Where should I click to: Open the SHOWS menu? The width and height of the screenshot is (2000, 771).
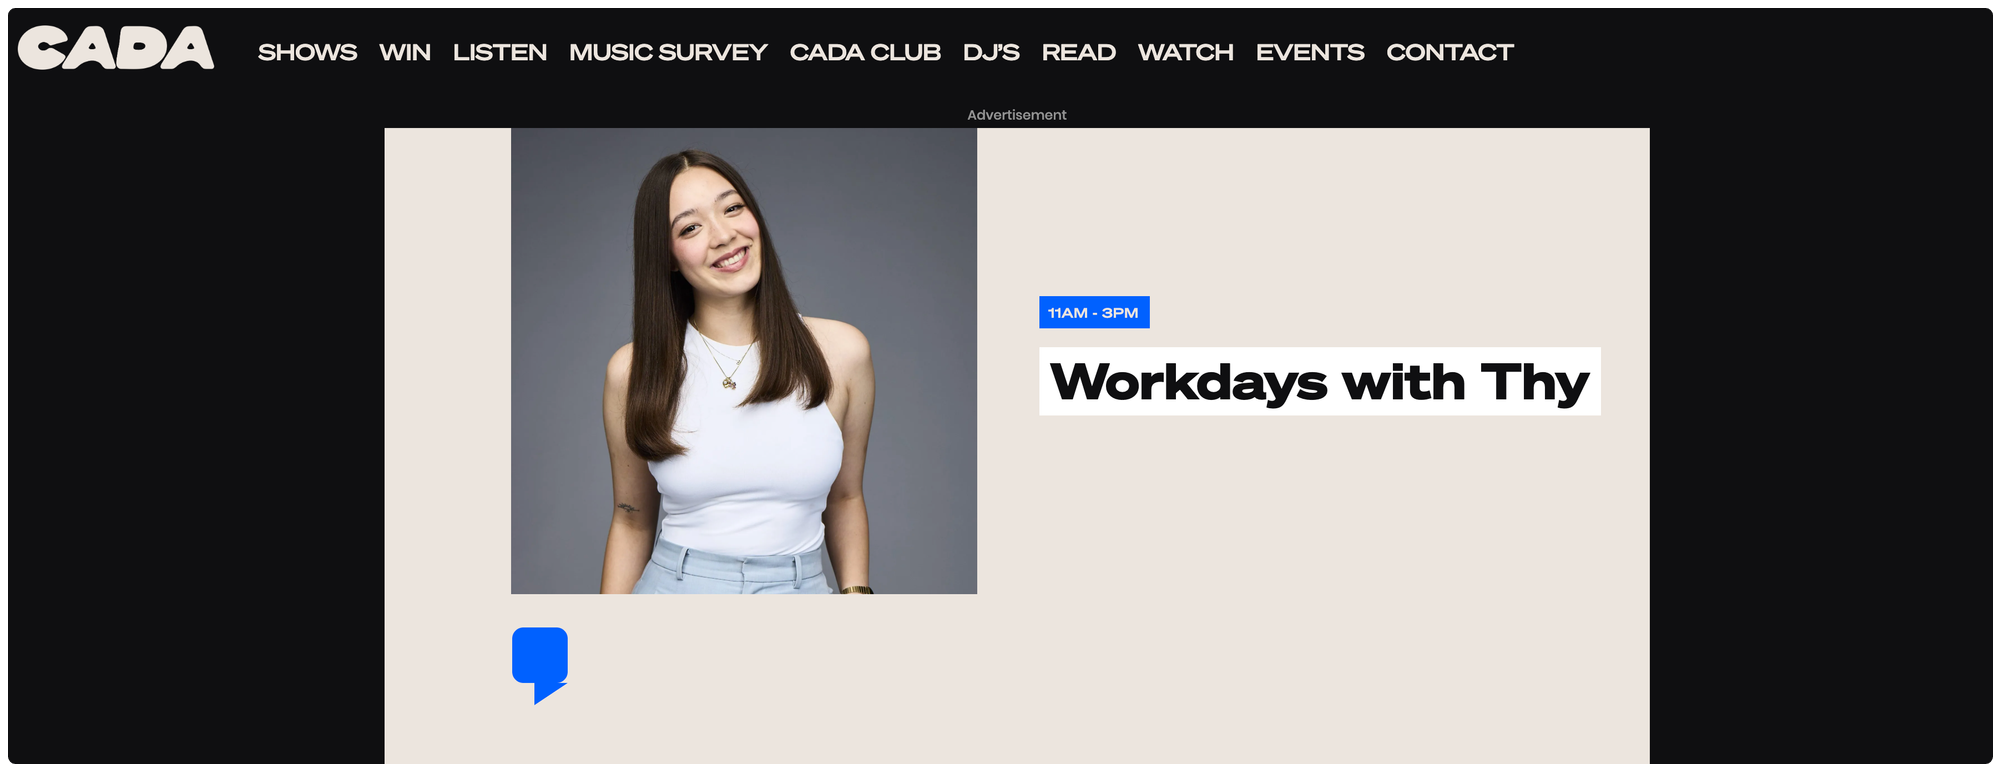click(x=307, y=52)
